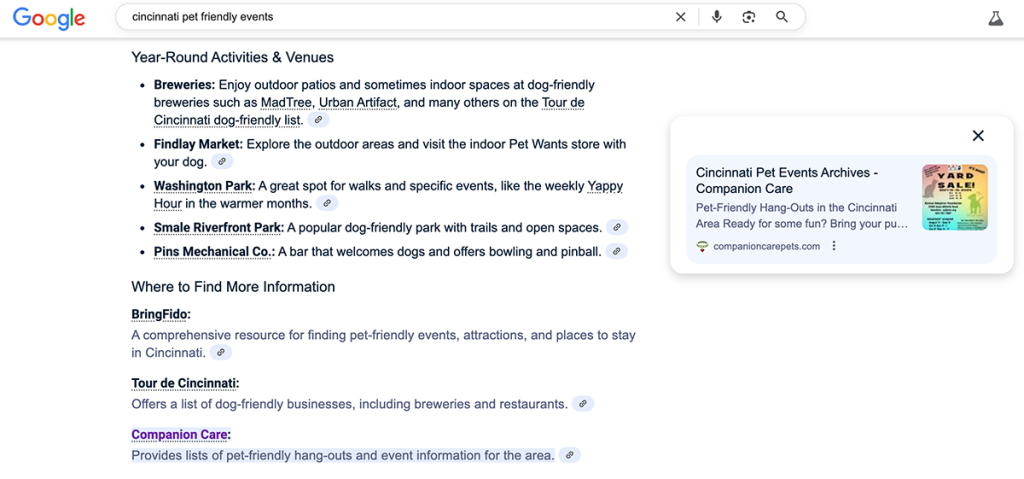The height and width of the screenshot is (479, 1024).
Task: Open the Yappy Hour link
Action: (389, 195)
